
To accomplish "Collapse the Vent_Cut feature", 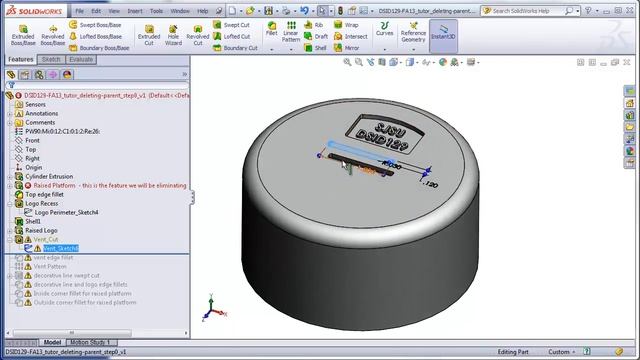I will click(10, 240).
